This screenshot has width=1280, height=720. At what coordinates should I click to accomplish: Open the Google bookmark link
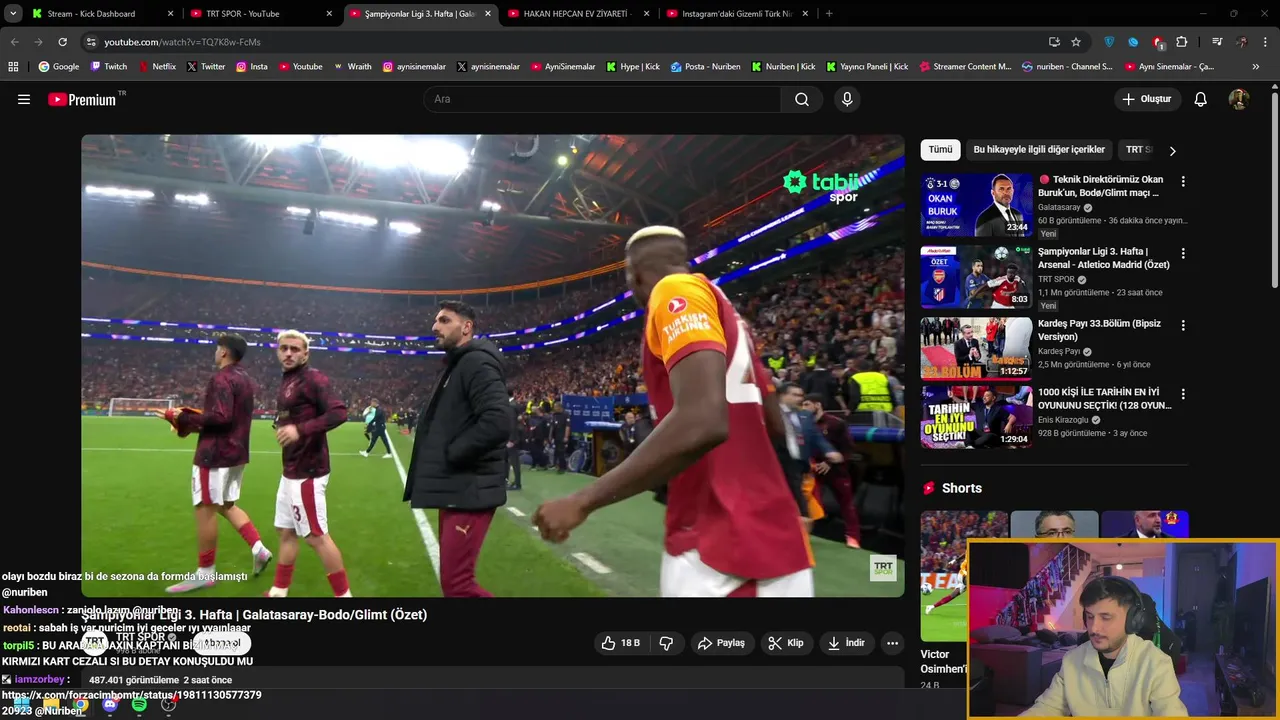[59, 67]
